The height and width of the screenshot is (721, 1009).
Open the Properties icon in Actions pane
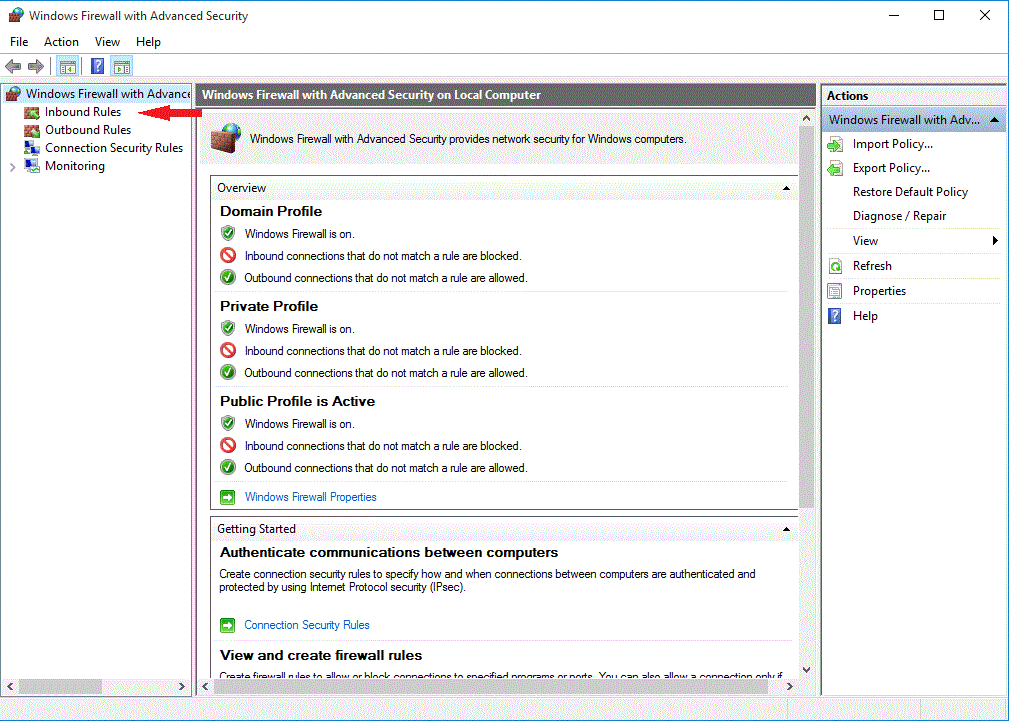coord(835,290)
